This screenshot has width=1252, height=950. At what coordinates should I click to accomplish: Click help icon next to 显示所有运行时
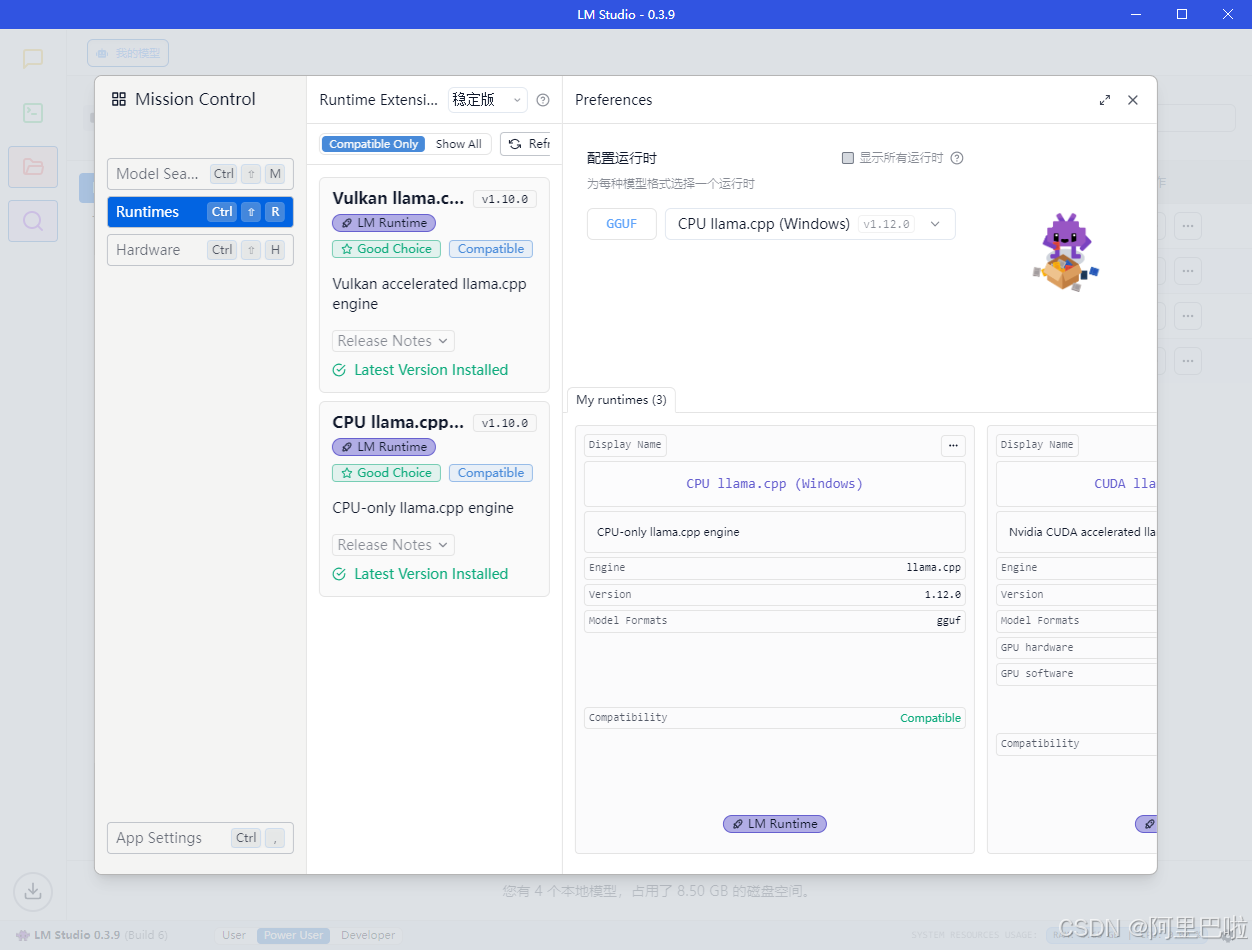pos(957,158)
